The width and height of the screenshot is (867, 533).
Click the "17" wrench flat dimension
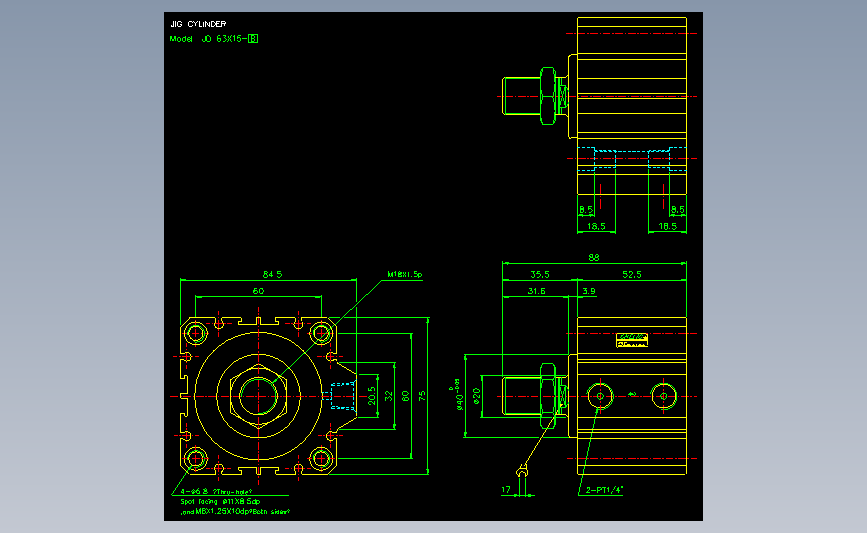[506, 489]
